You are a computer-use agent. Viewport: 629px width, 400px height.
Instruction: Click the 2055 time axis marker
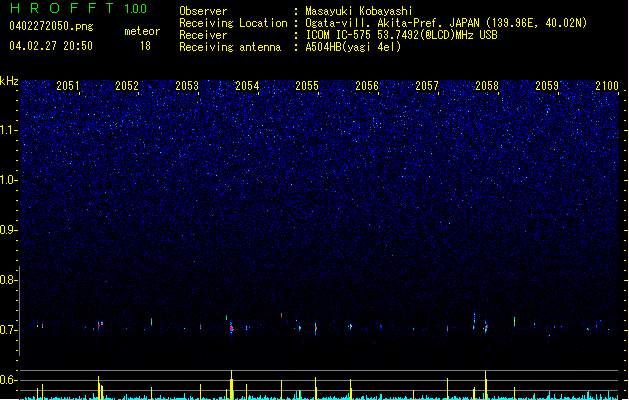pos(307,86)
